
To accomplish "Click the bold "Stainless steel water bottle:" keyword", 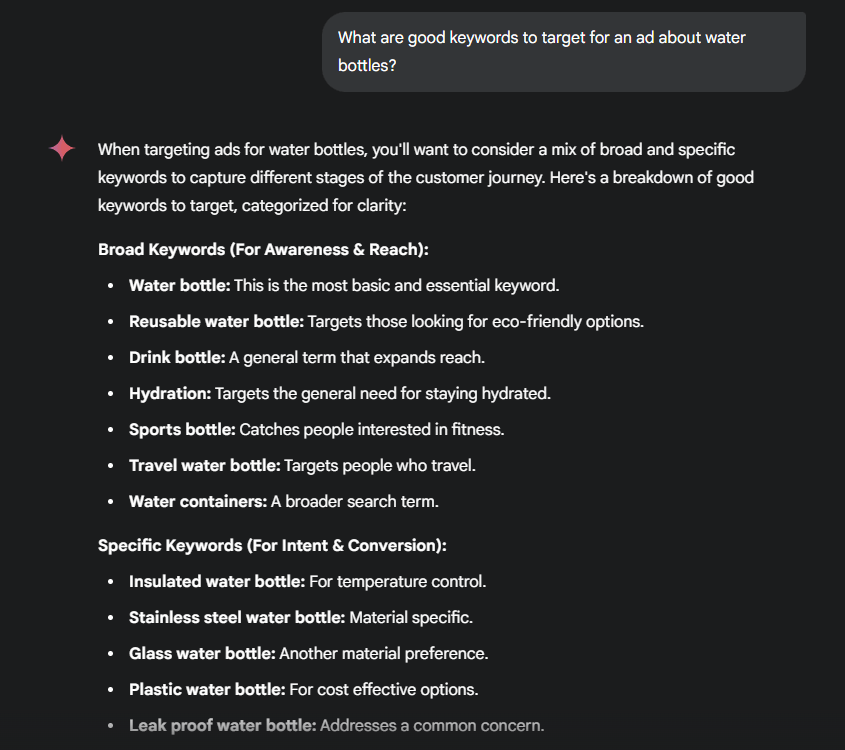I will click(x=237, y=617).
